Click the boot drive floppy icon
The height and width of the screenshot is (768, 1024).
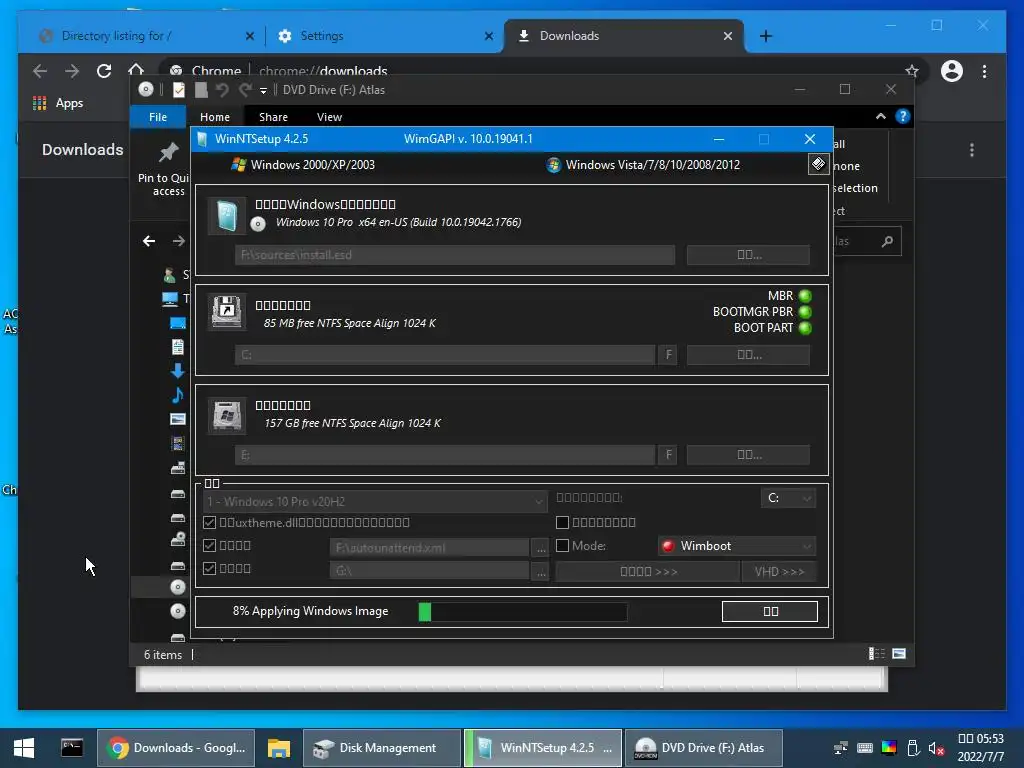(x=227, y=312)
